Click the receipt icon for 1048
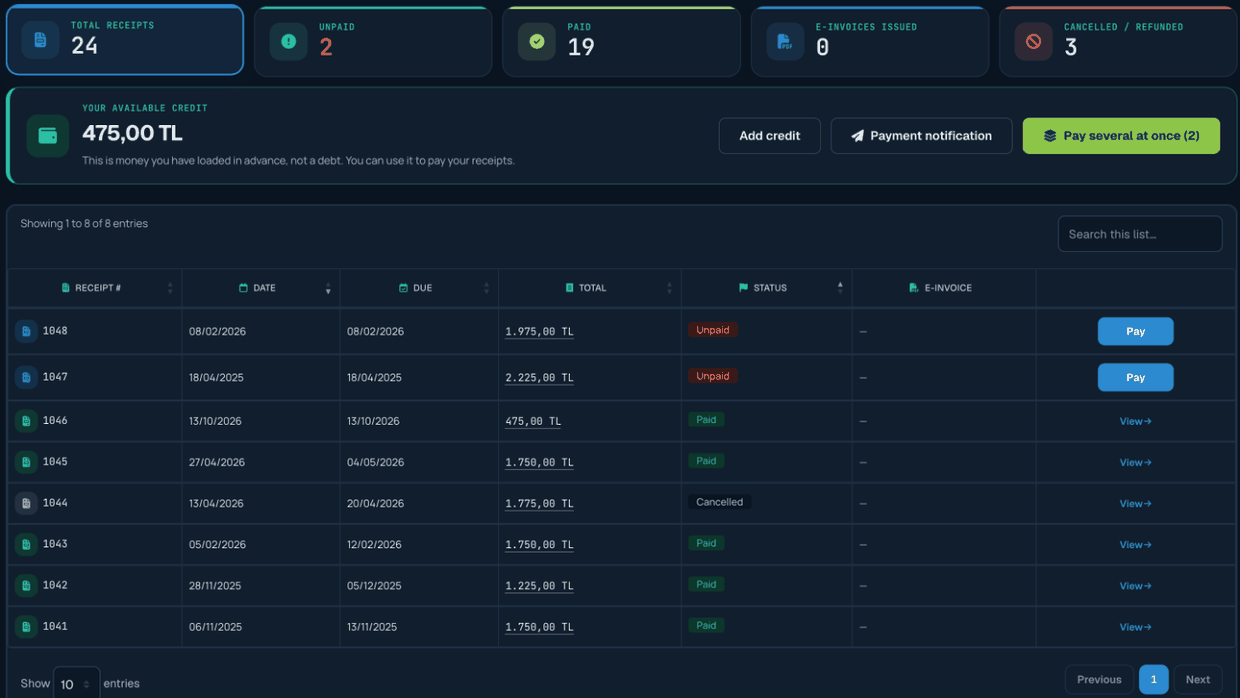1240x698 pixels. click(26, 331)
